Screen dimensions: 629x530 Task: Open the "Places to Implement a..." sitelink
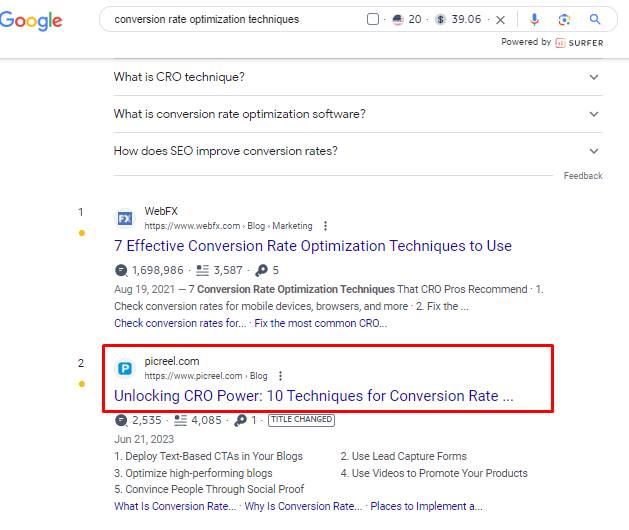426,506
